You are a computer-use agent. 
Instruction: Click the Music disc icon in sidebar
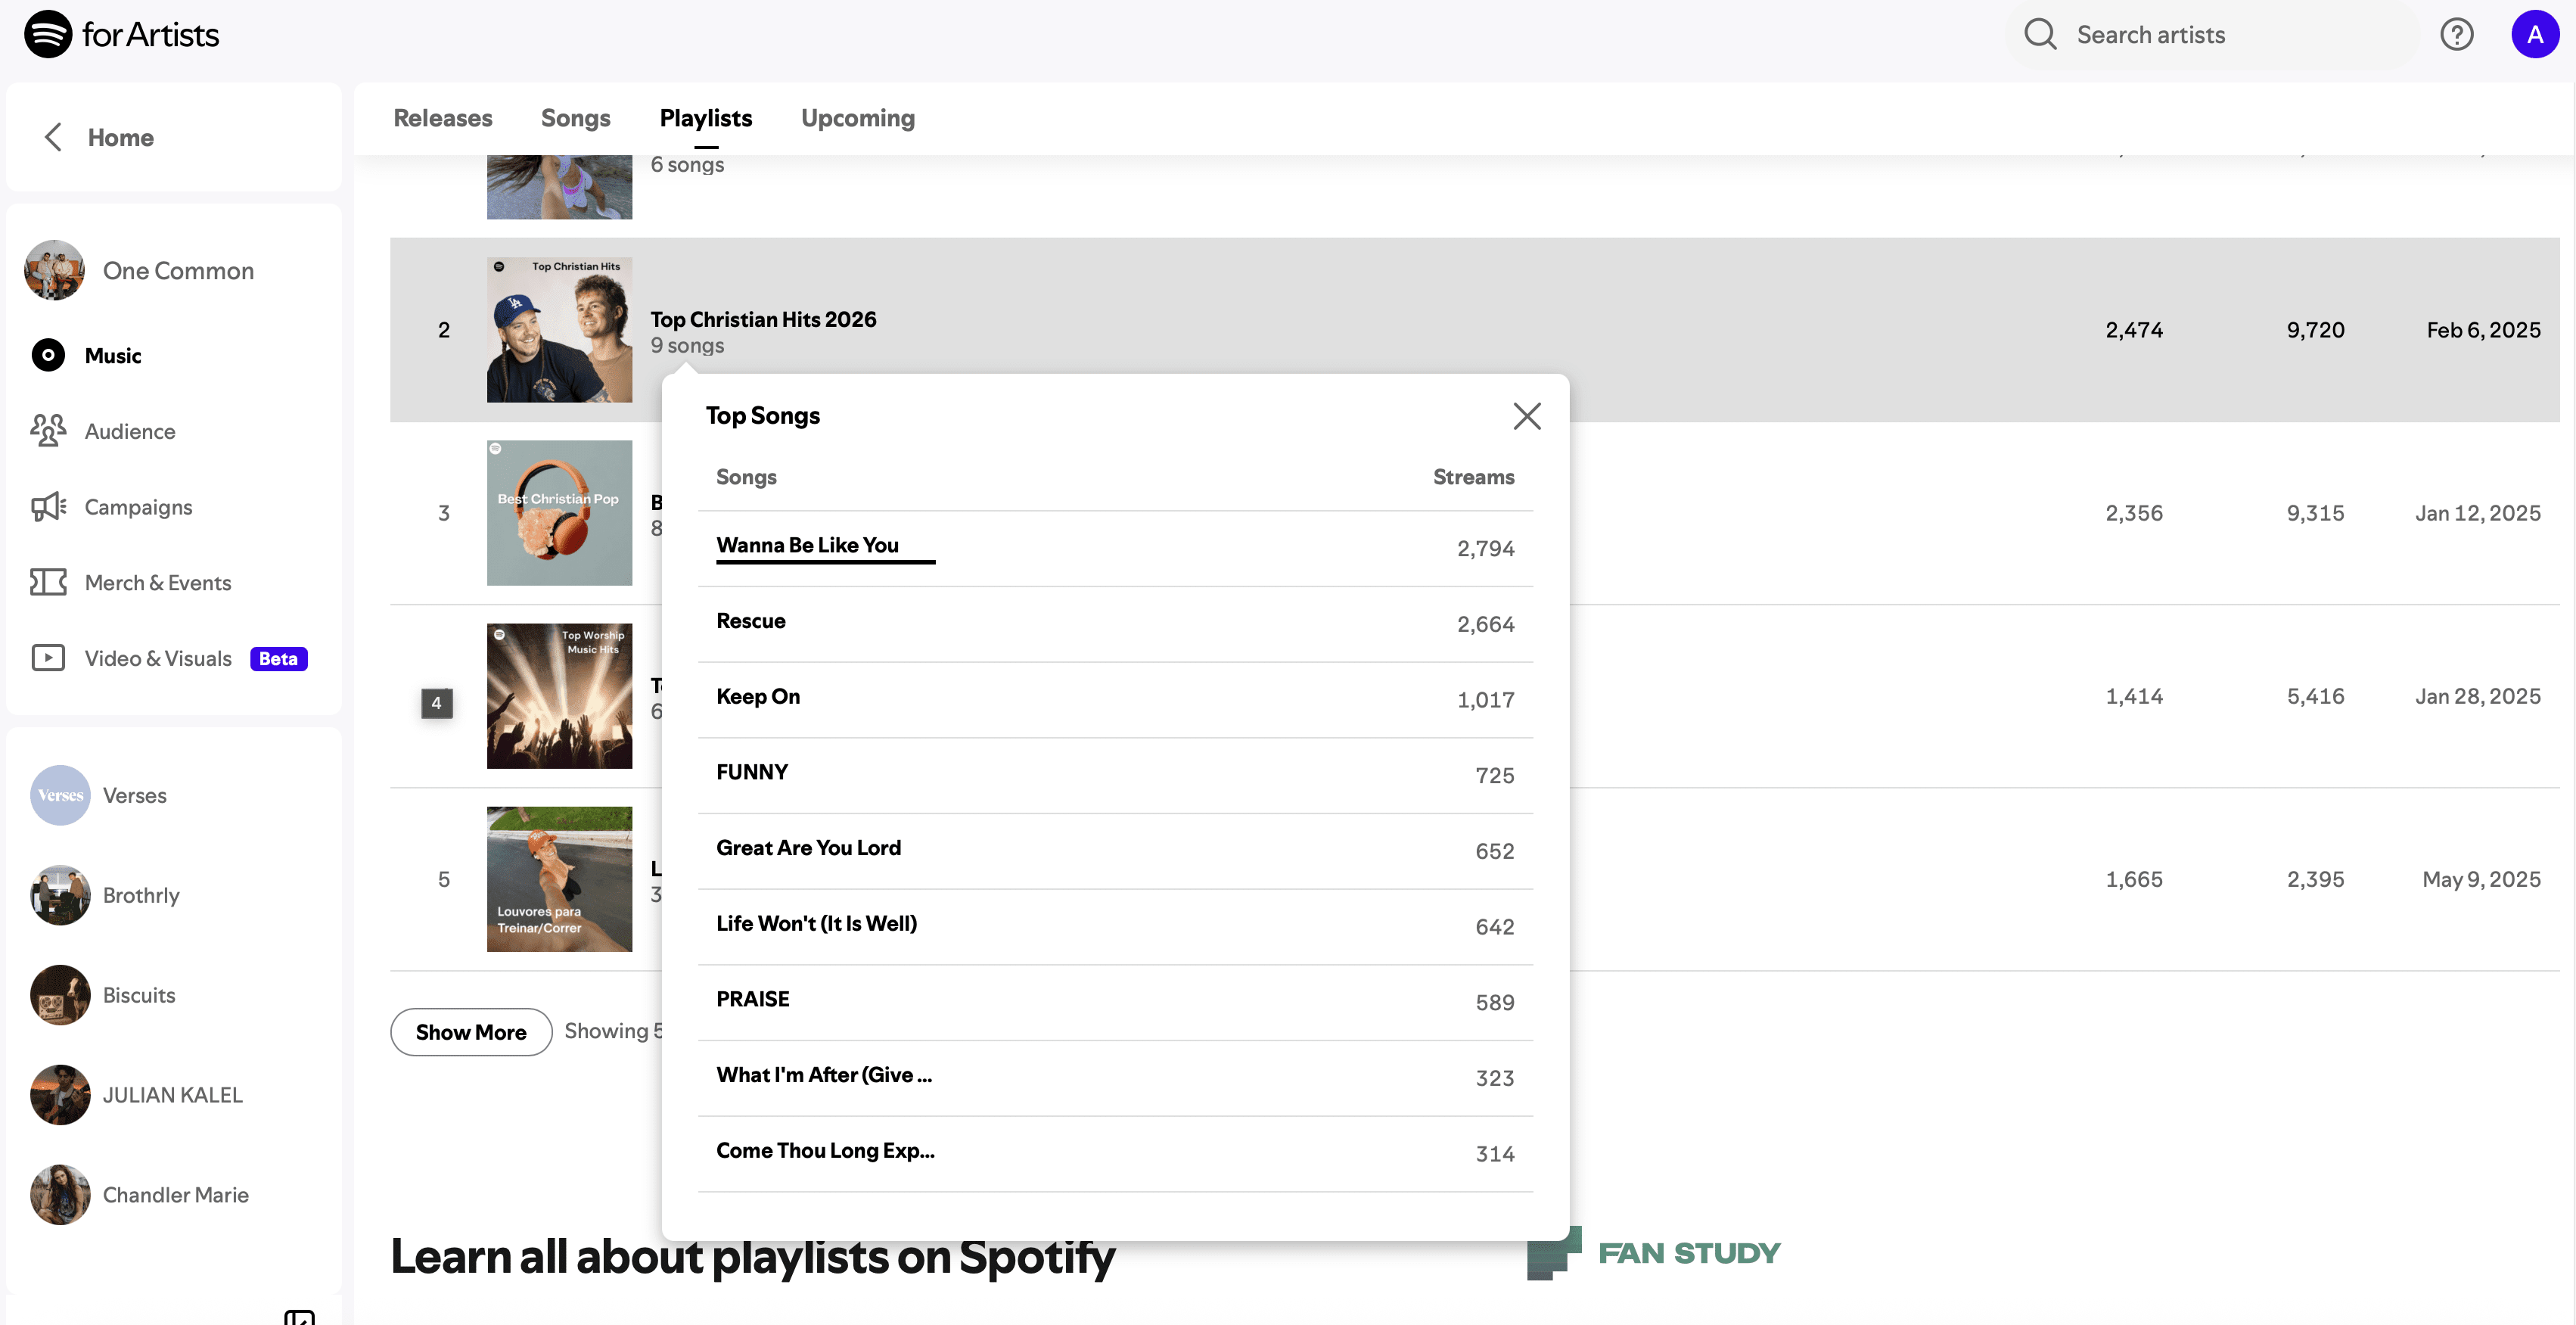[x=48, y=355]
